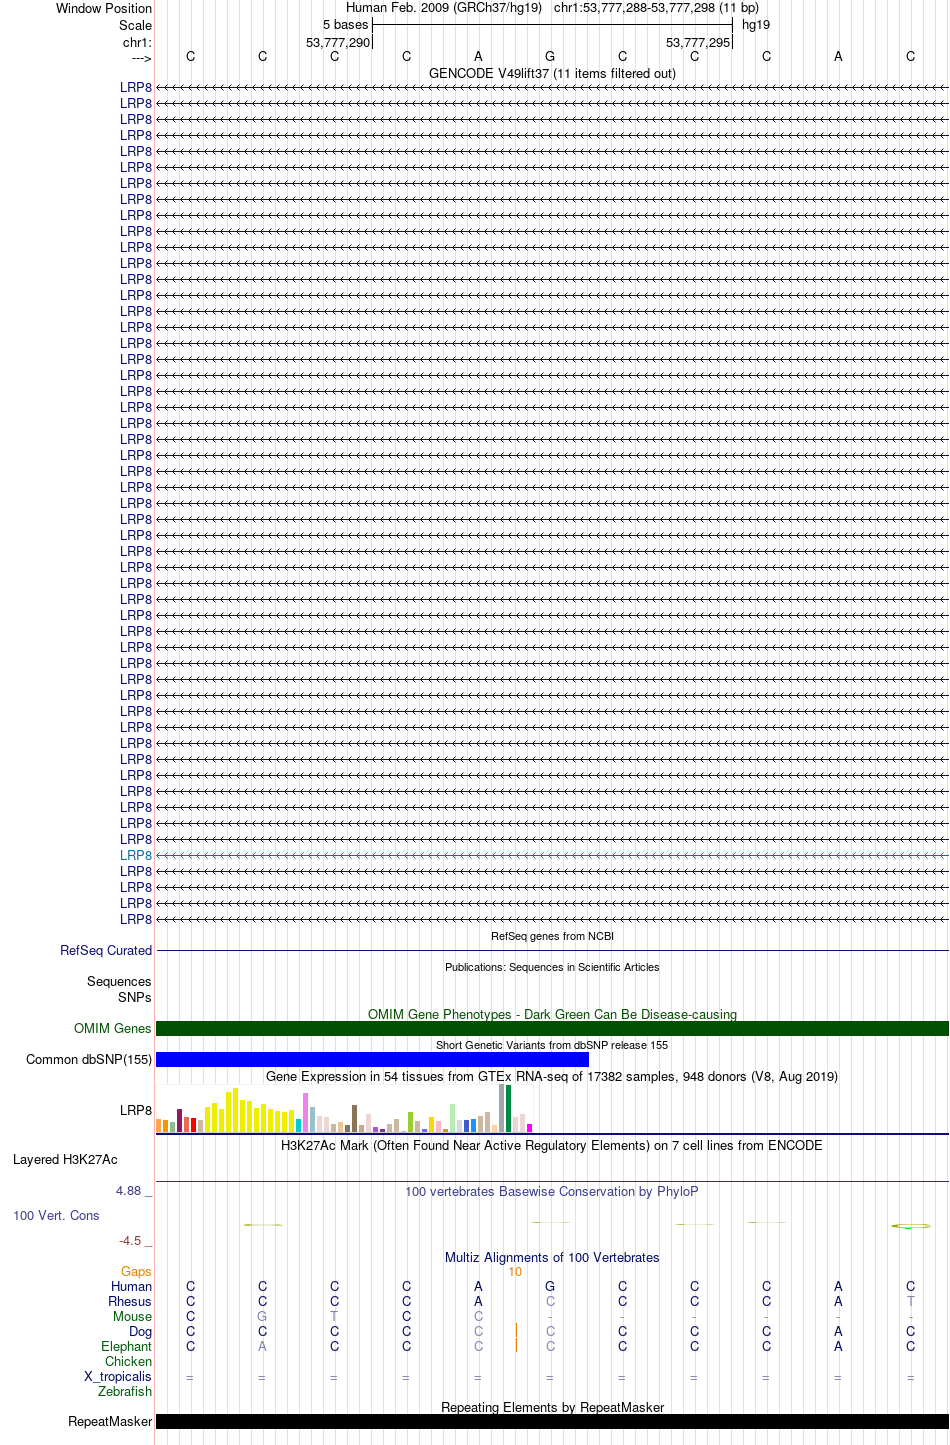
Task: Click the RefSeq Curated track label
Action: pyautogui.click(x=106, y=950)
